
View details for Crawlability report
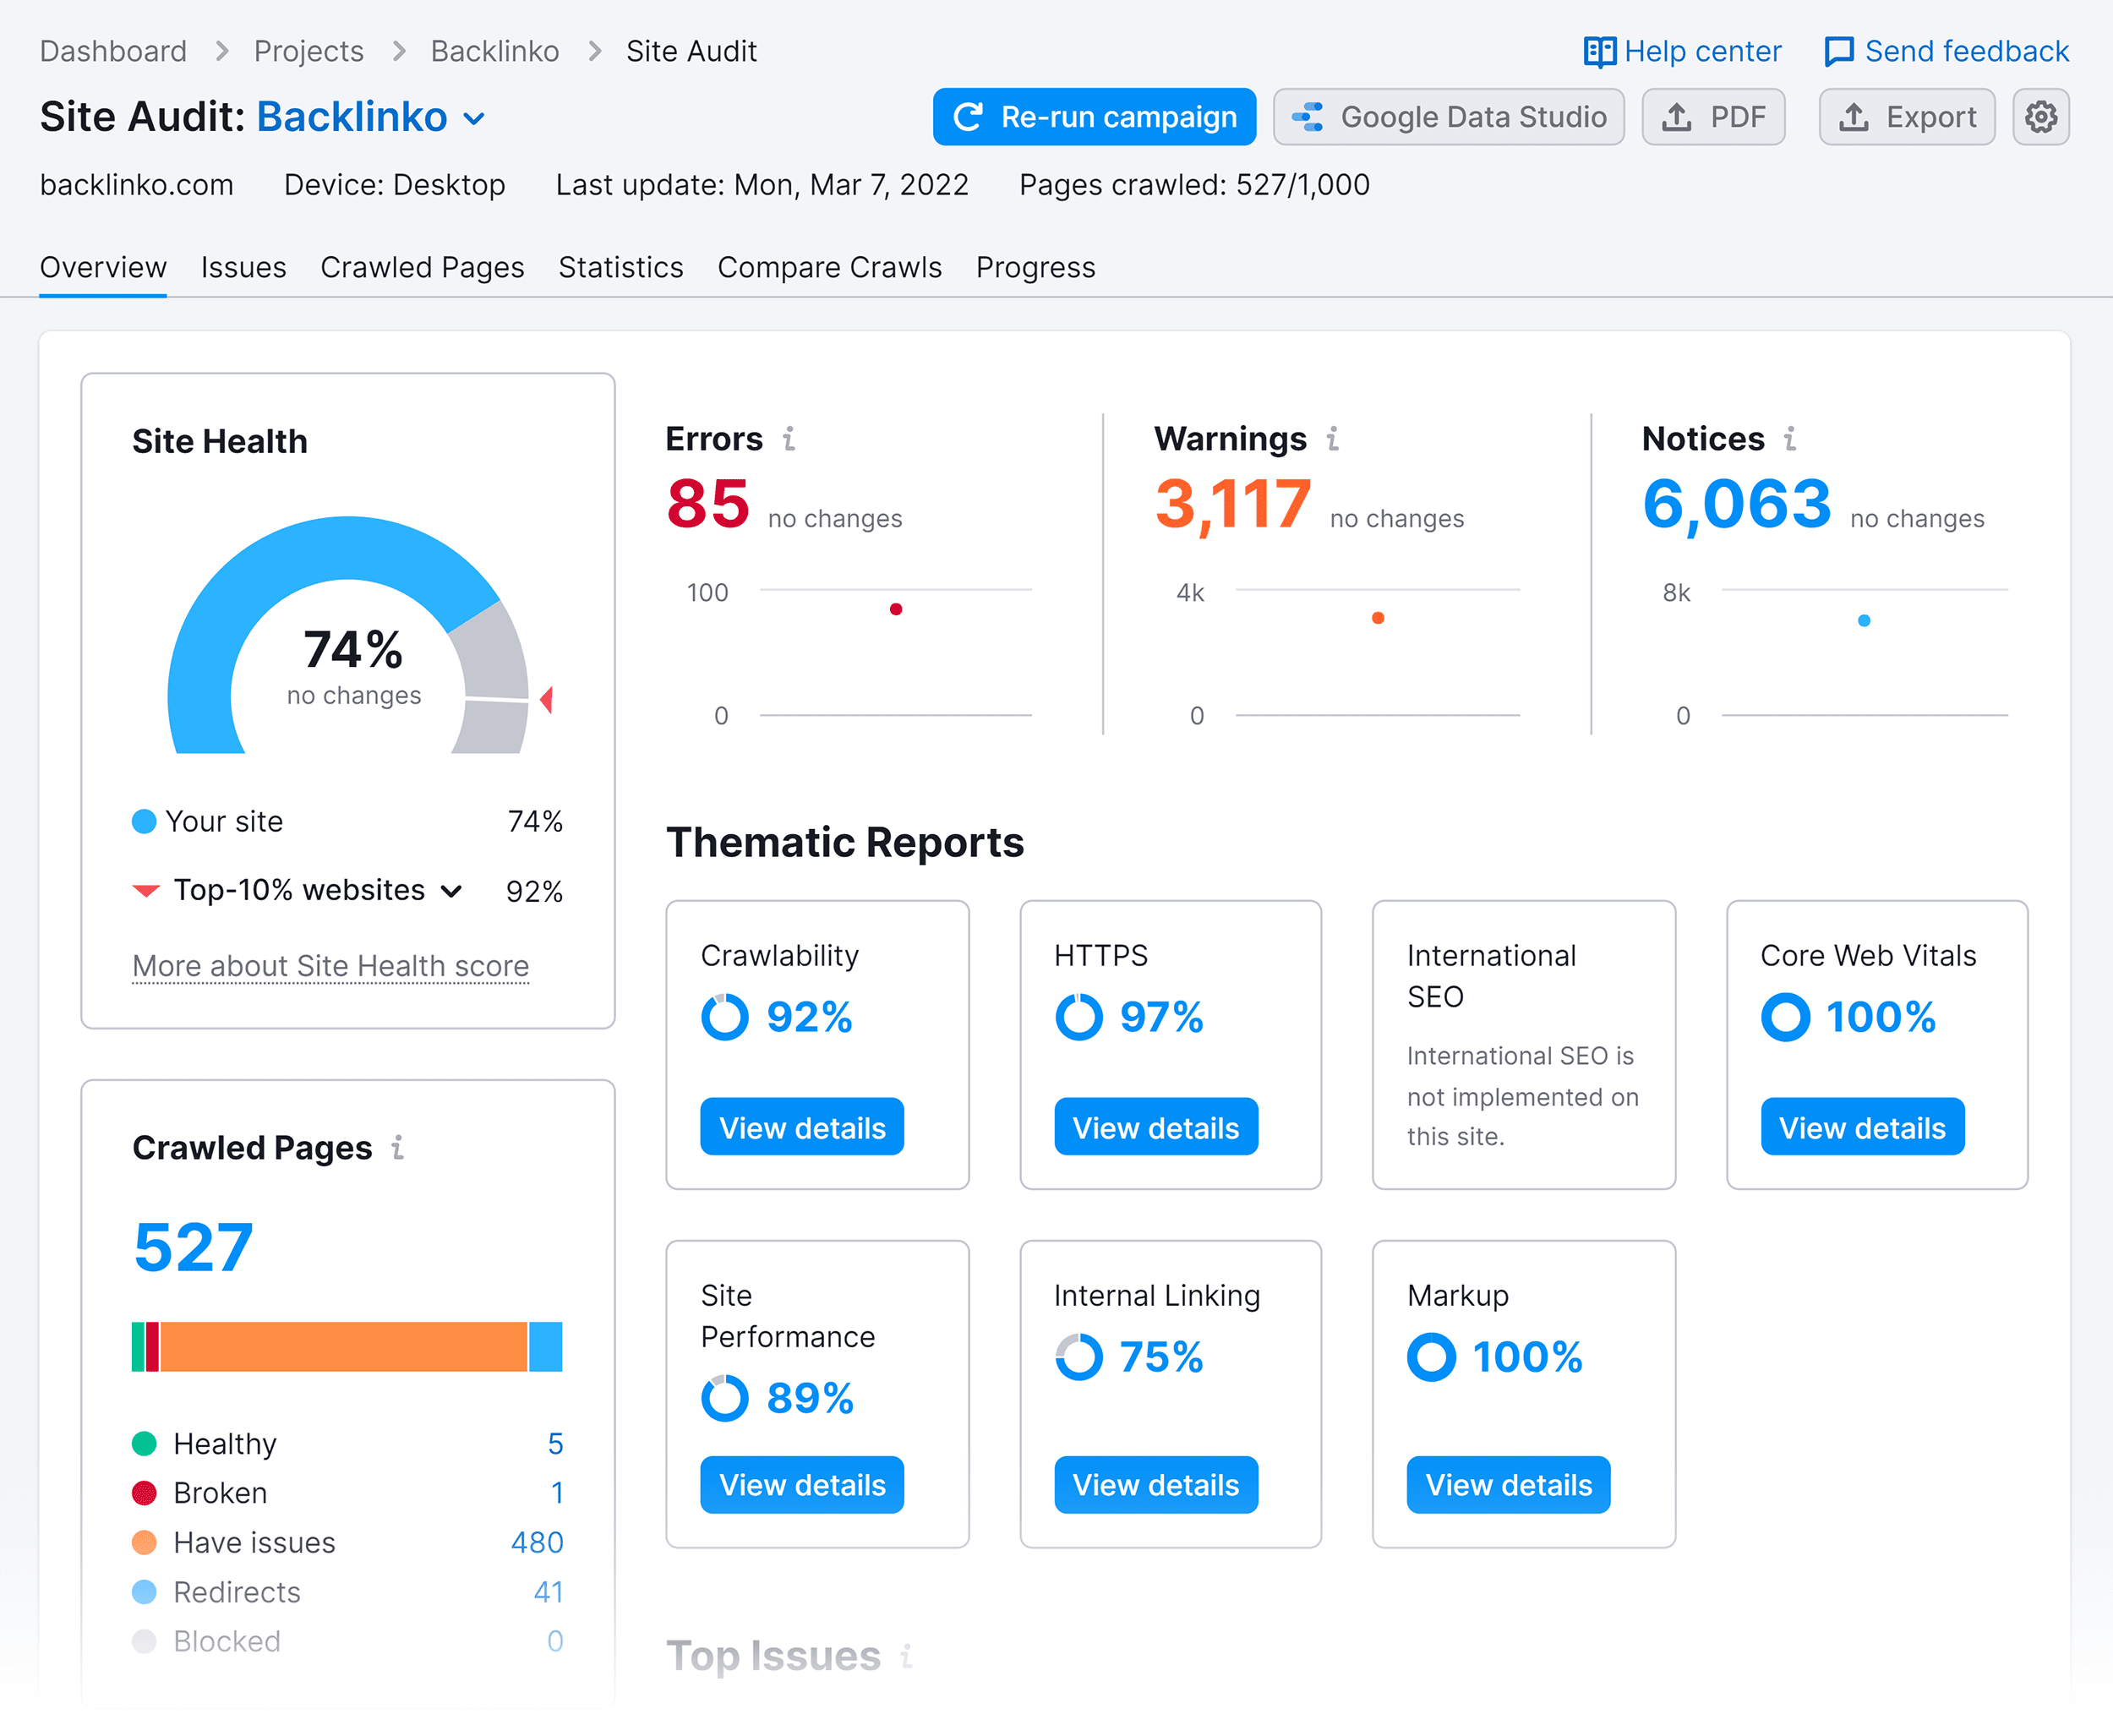[x=802, y=1127]
